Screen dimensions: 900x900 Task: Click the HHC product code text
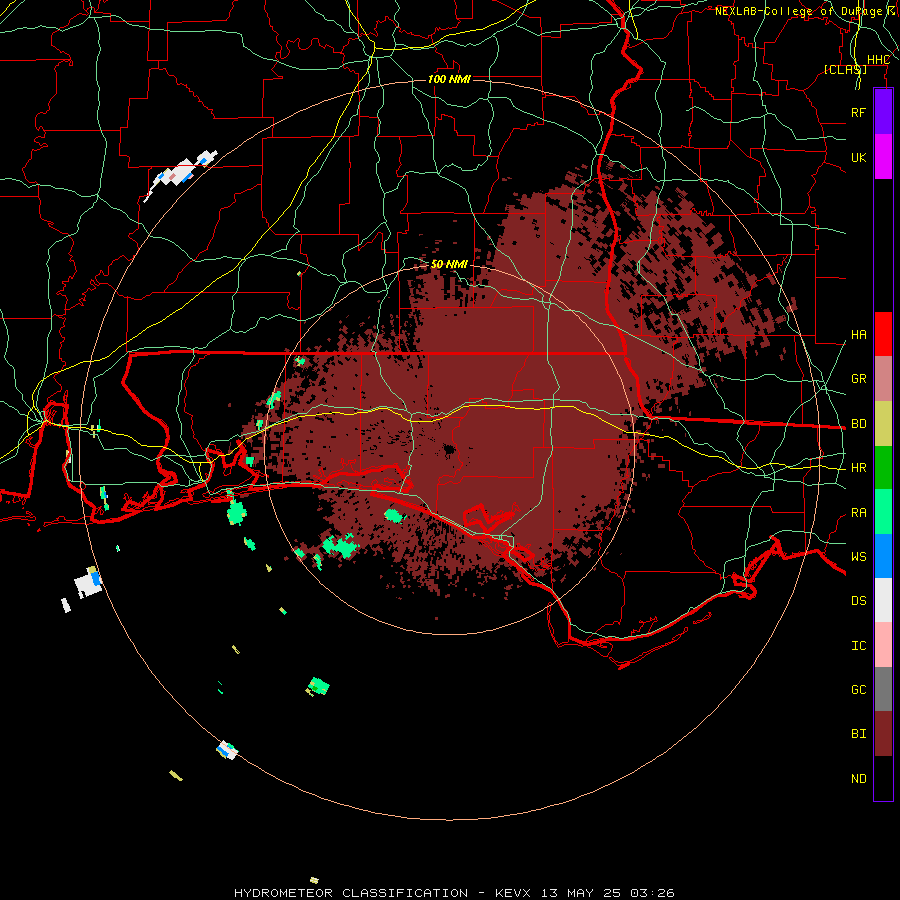(x=878, y=60)
